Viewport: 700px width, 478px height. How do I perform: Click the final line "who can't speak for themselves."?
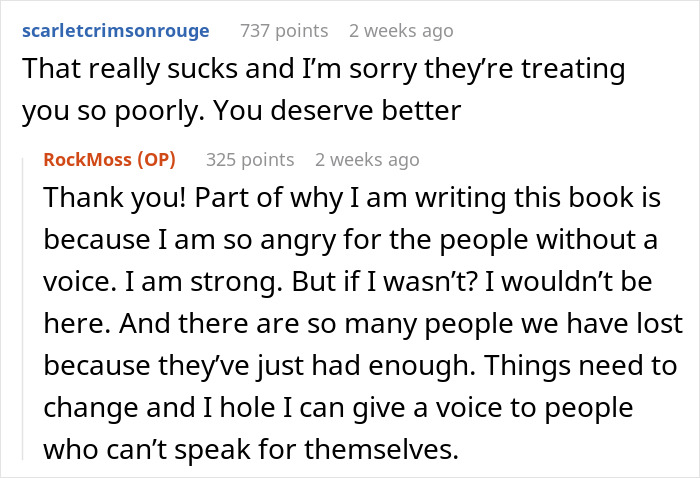point(251,449)
